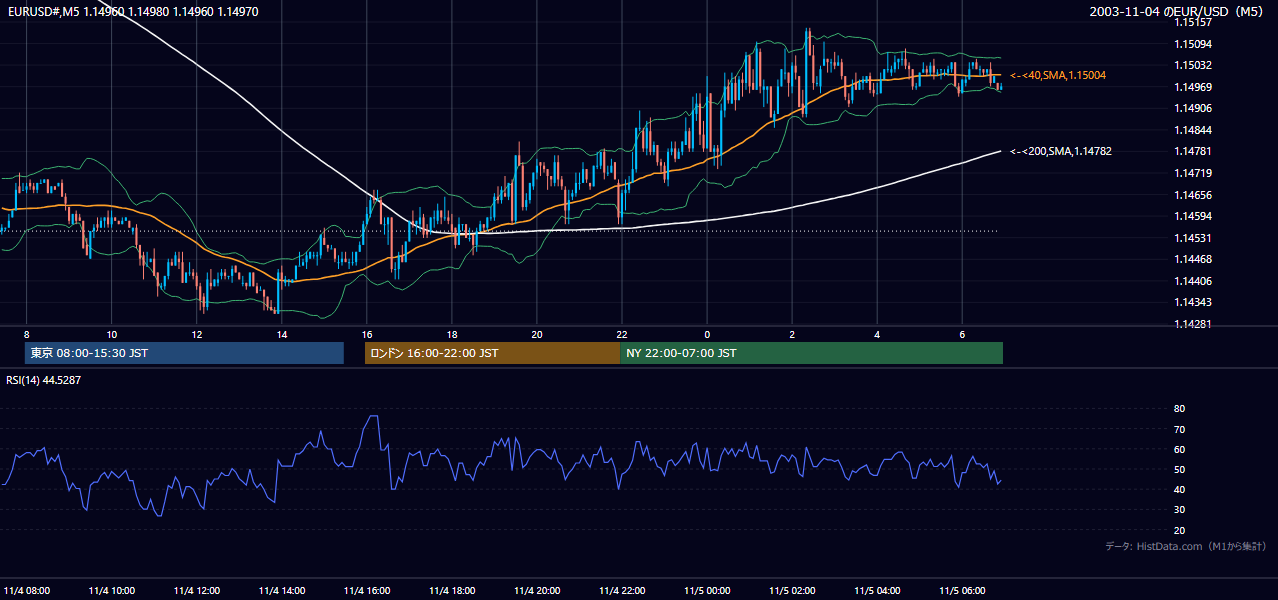
Task: Click the bottom time label 11/5 00:00
Action: (707, 590)
